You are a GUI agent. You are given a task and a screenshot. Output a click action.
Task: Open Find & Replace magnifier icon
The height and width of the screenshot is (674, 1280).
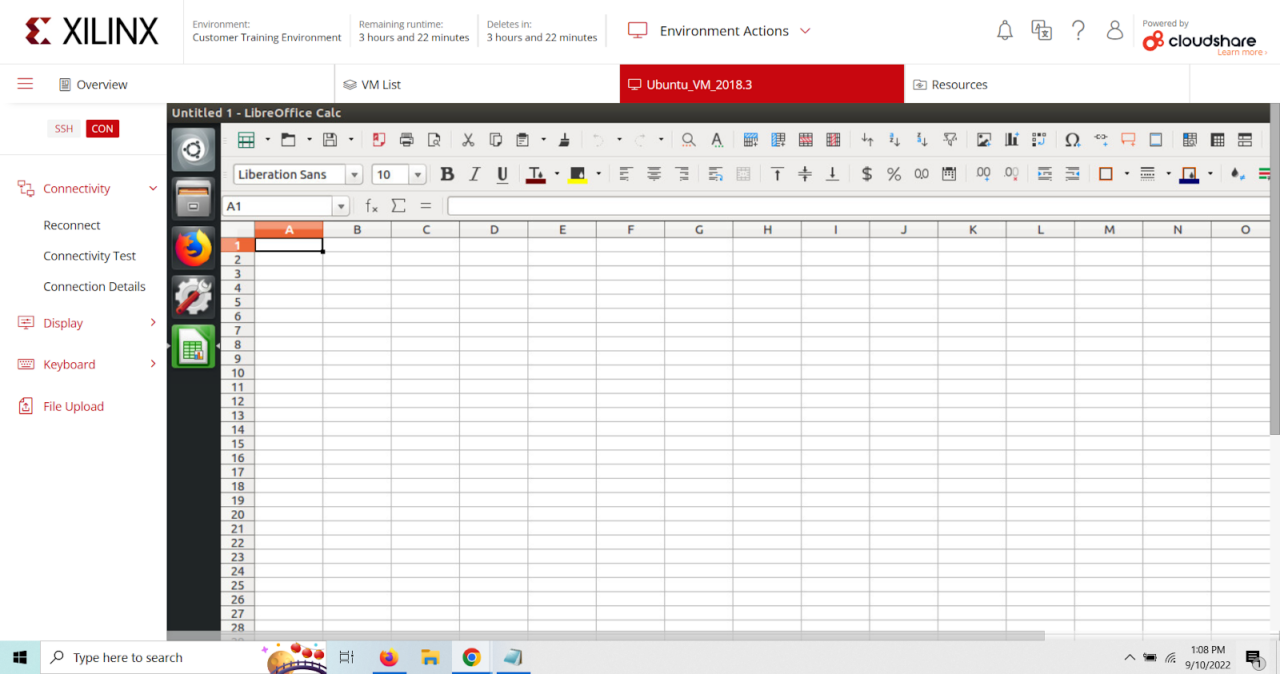(x=689, y=140)
